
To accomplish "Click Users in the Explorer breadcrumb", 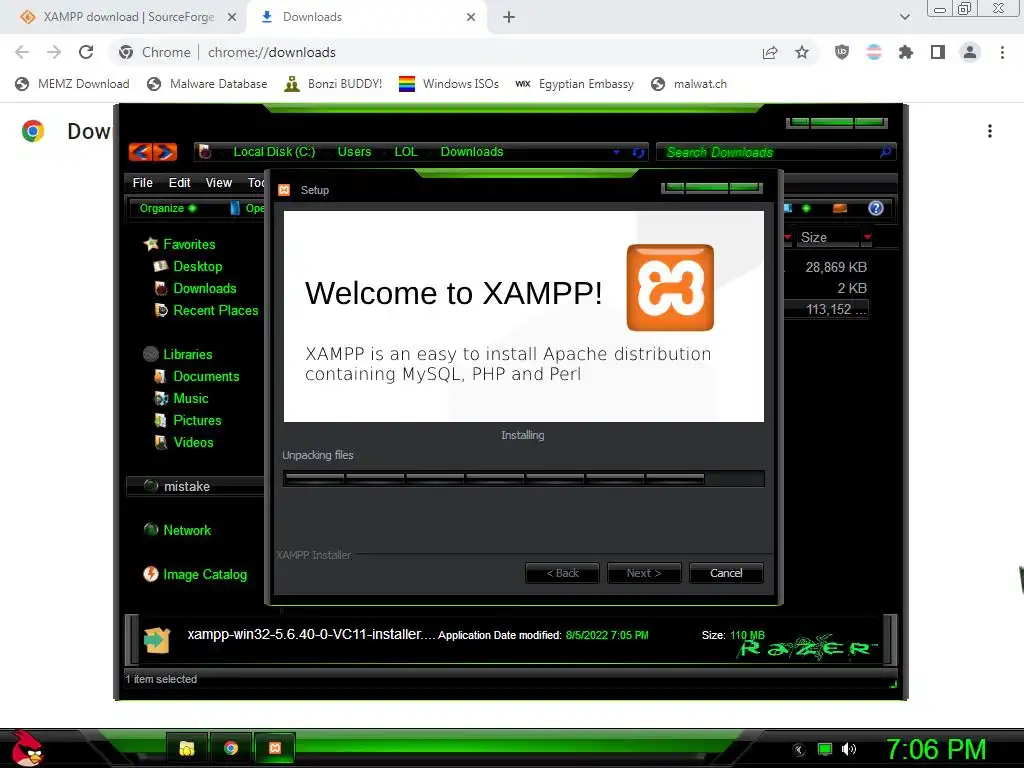I will (x=354, y=152).
